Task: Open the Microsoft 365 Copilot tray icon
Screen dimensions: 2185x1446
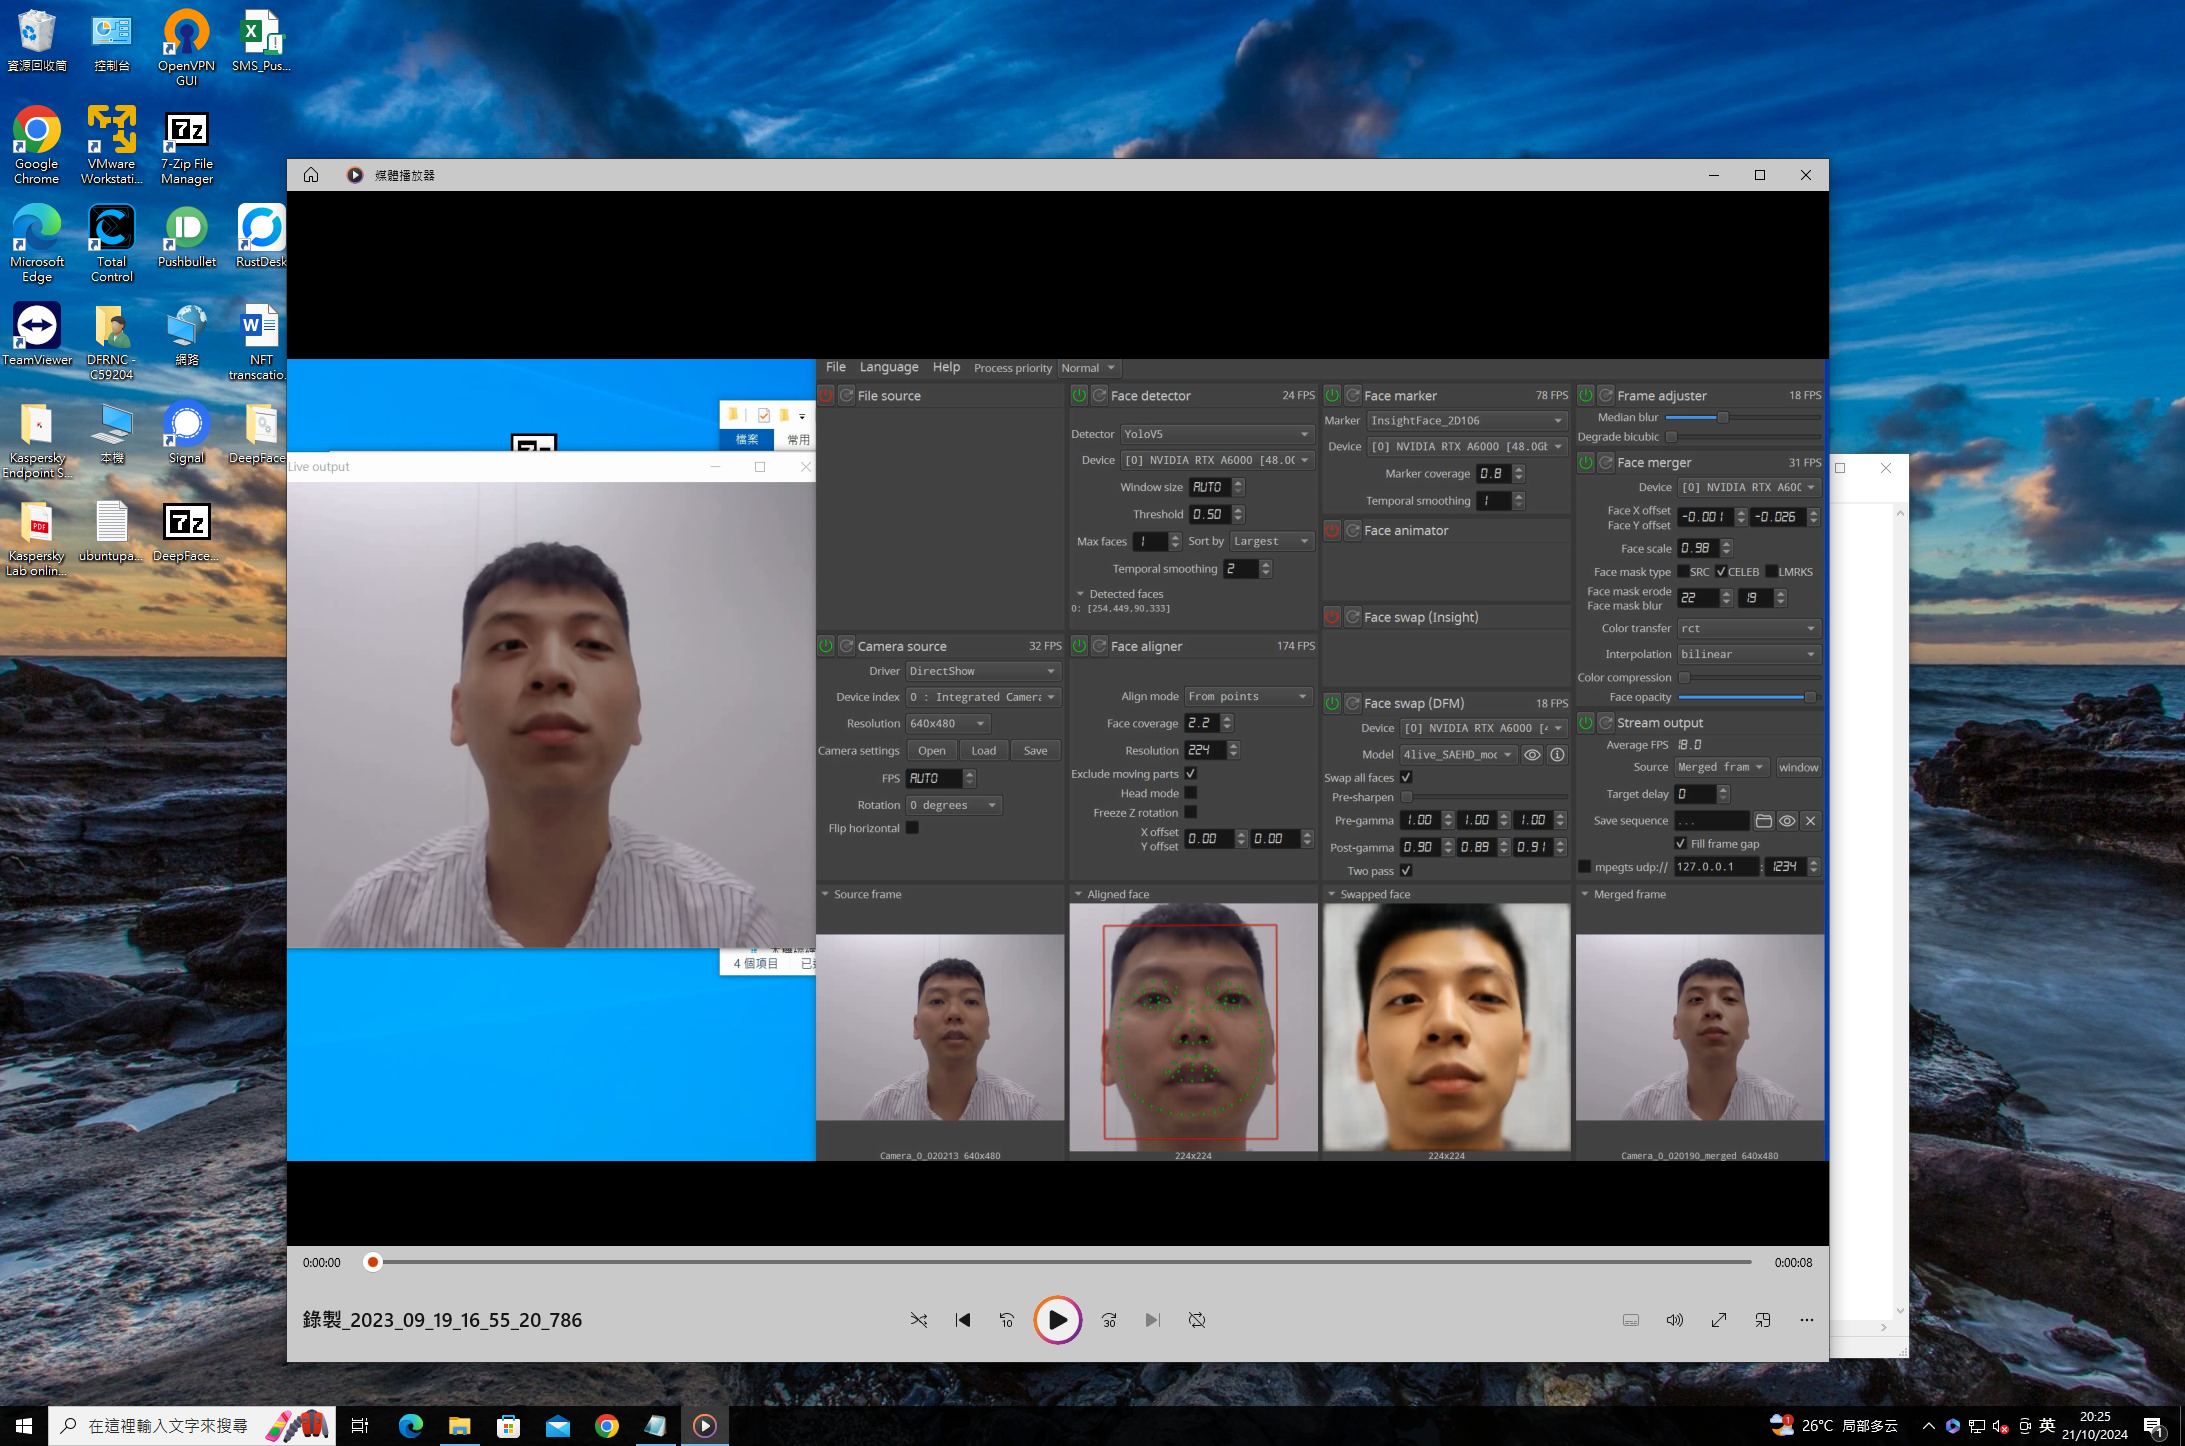Action: click(1952, 1426)
